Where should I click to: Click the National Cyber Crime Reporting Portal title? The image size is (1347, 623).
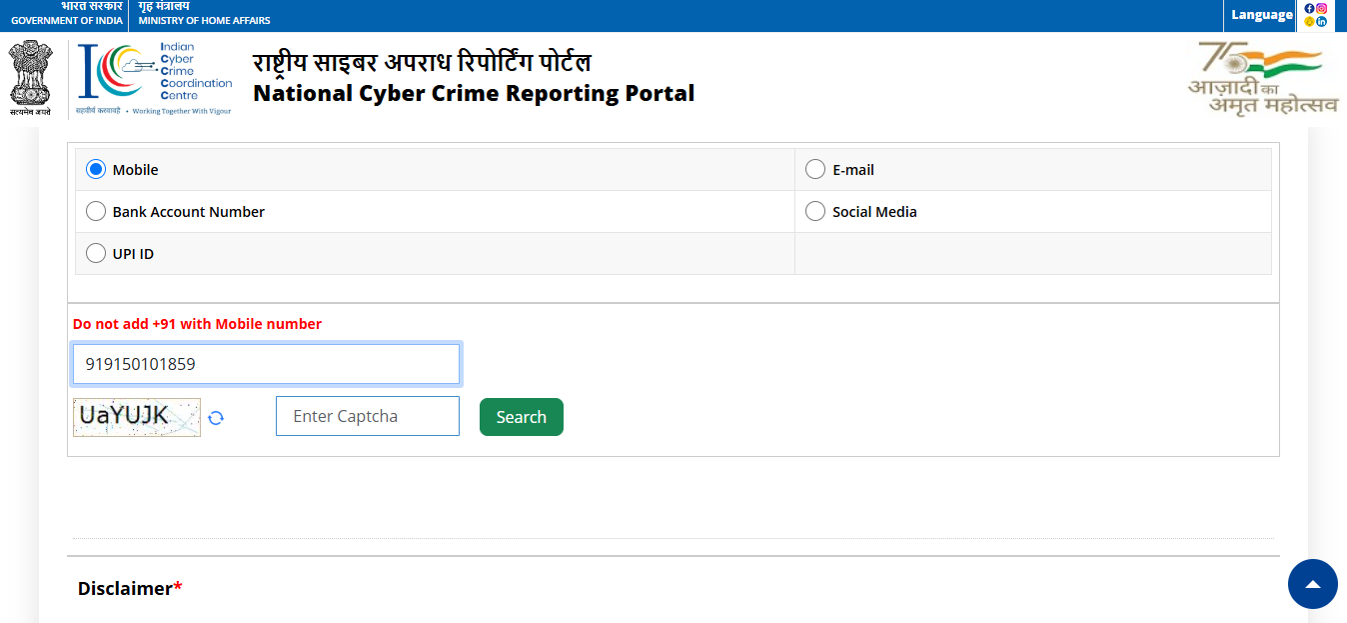(474, 93)
